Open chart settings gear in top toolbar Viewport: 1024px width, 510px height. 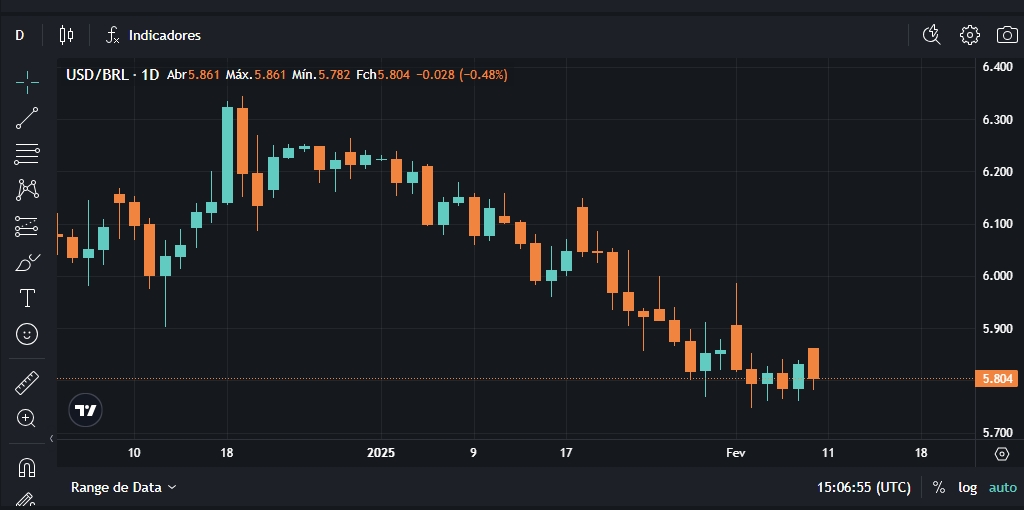969,35
